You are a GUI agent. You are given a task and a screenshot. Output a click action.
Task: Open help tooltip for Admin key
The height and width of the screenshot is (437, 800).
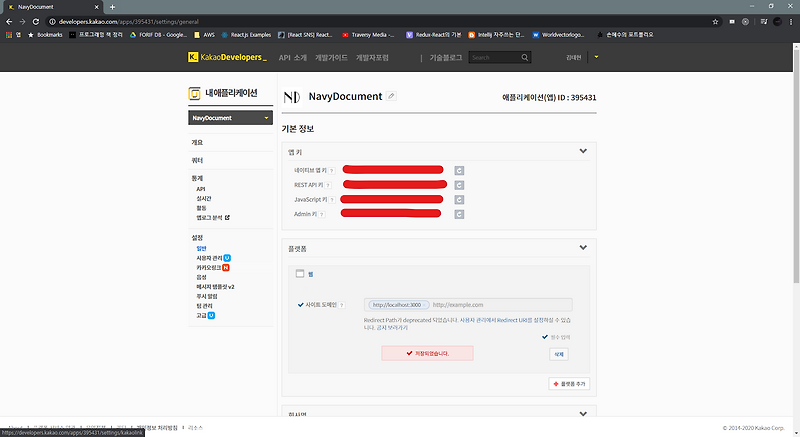click(322, 214)
